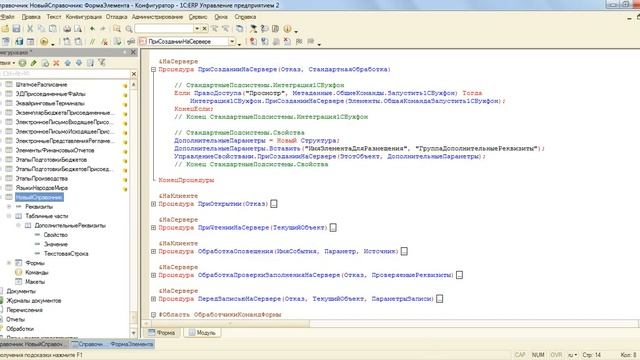Switch to the Форма tab
Image resolution: width=640 pixels, height=360 pixels.
tap(162, 333)
